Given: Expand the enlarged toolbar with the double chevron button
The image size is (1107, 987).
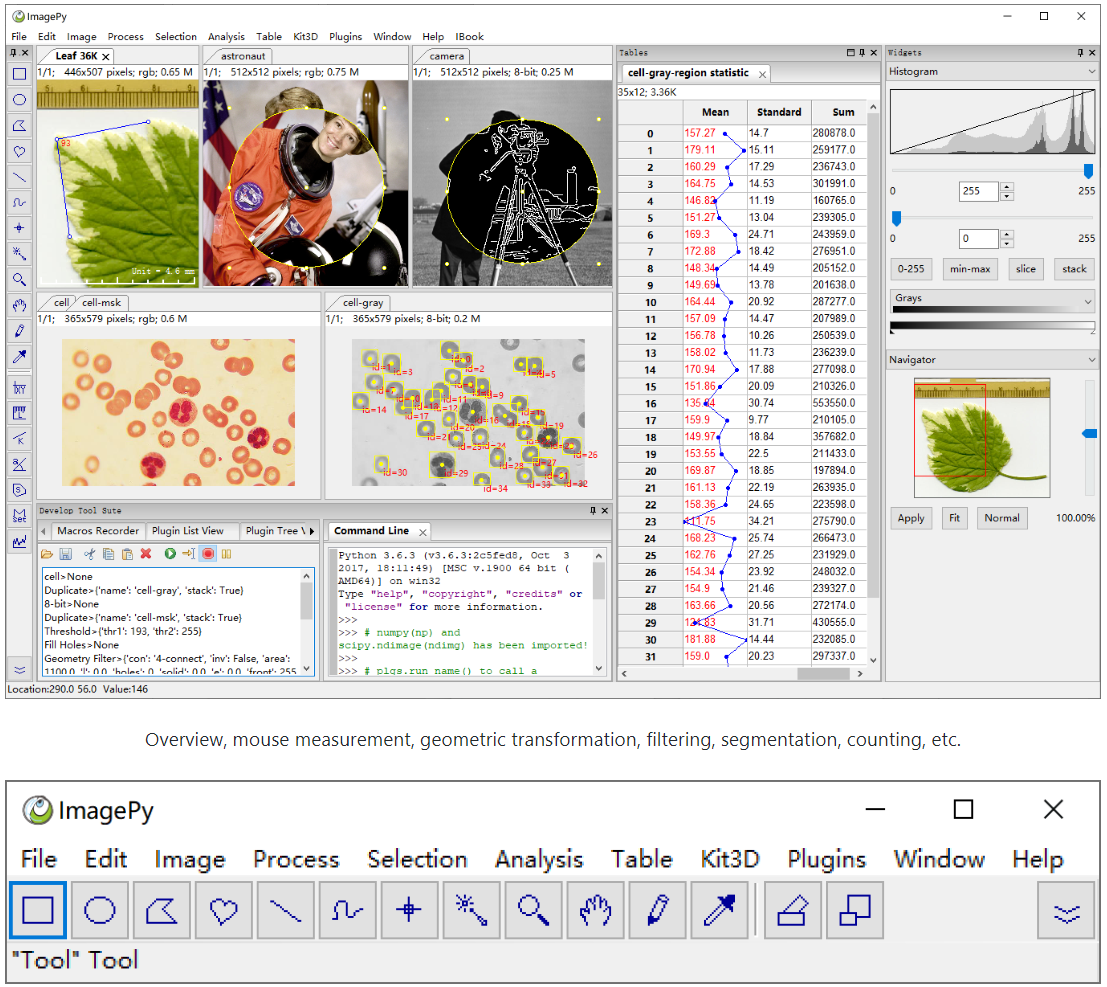Looking at the screenshot, I should tap(1066, 911).
